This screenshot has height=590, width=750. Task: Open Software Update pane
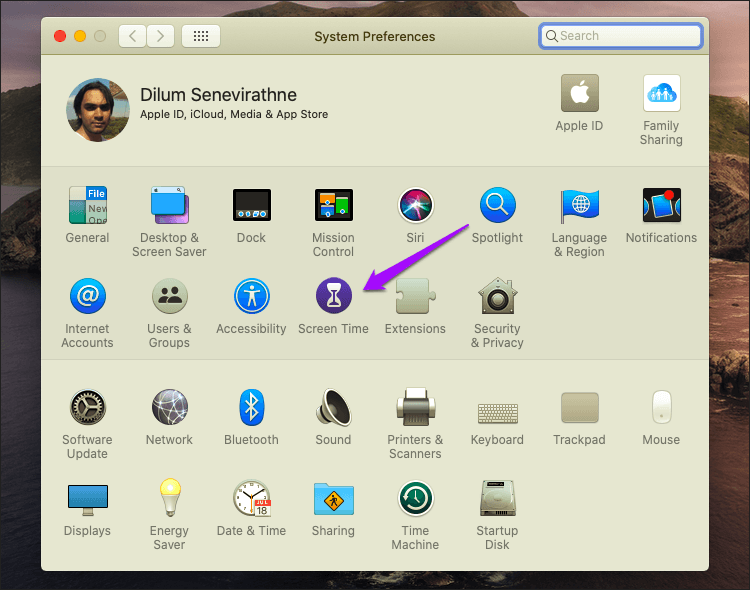pyautogui.click(x=88, y=407)
